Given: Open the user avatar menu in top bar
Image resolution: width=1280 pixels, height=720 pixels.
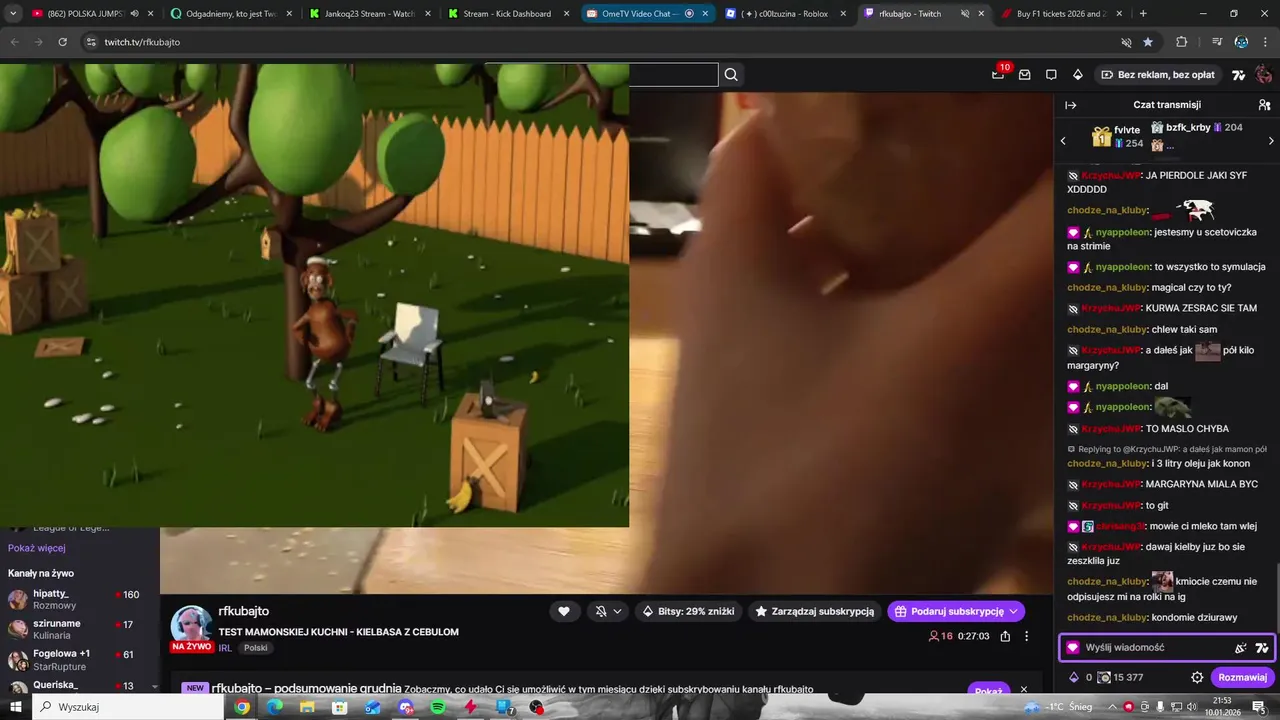Looking at the screenshot, I should (x=1263, y=75).
